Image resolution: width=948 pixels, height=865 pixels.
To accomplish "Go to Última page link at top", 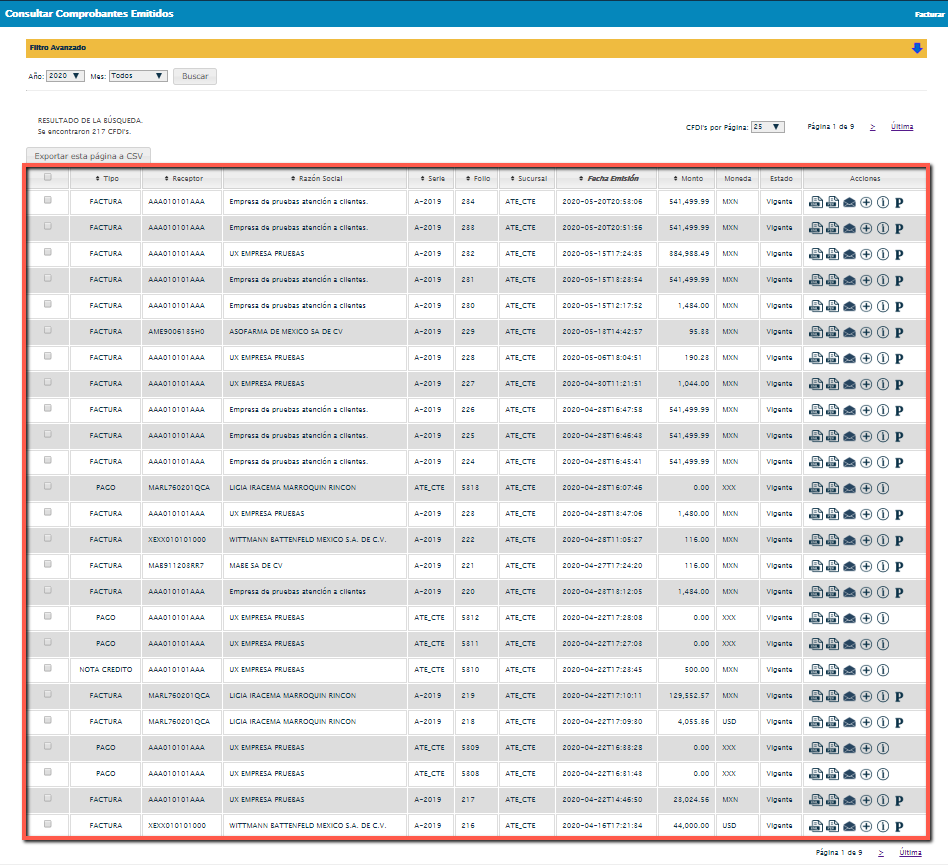I will click(x=902, y=127).
